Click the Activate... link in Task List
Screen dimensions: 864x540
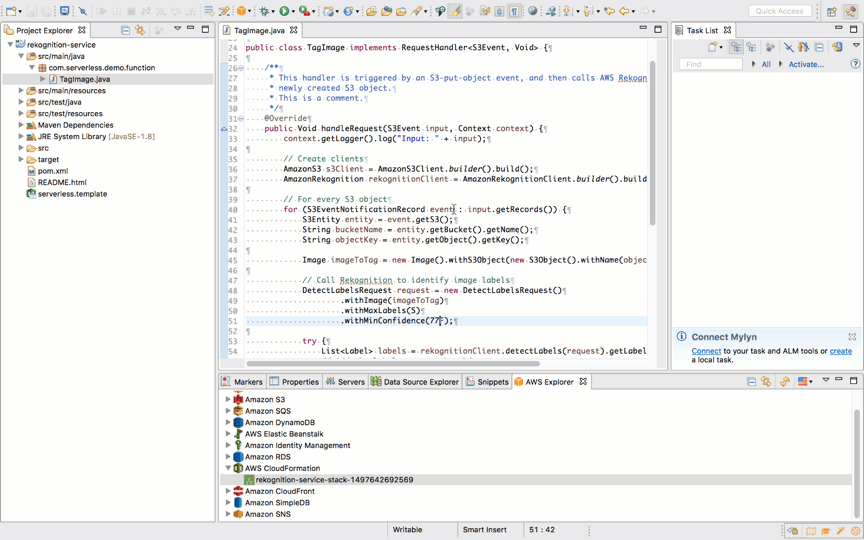coord(806,64)
